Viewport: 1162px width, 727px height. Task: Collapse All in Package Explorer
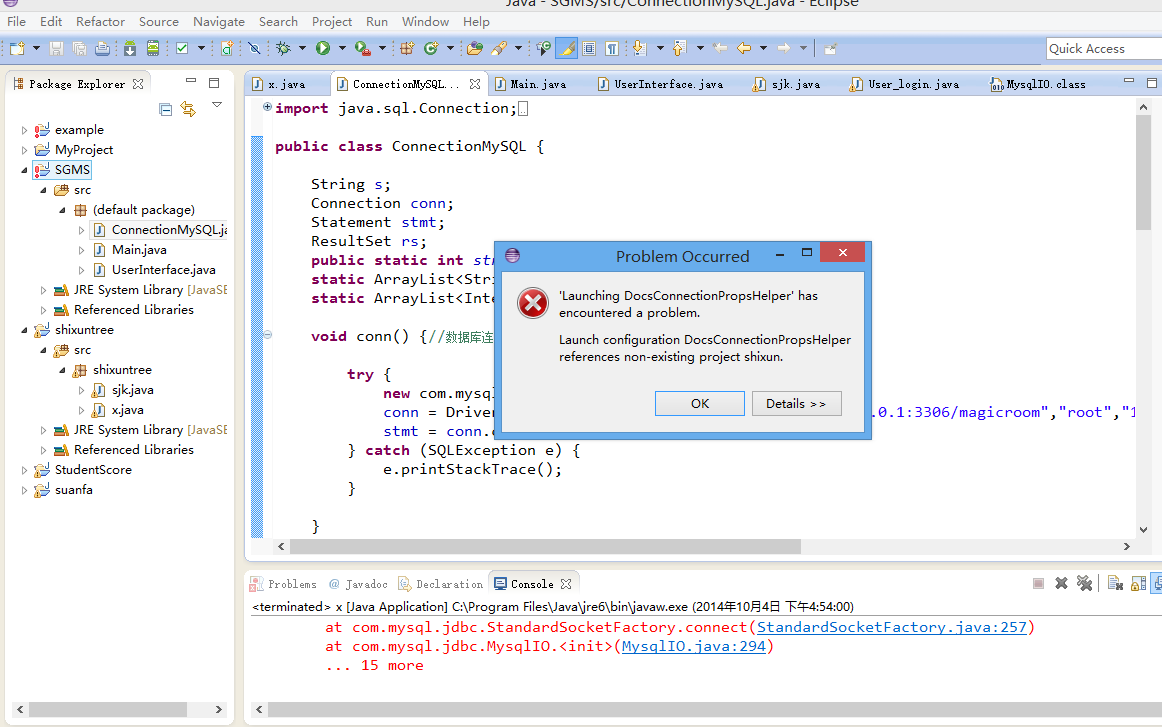(166, 109)
